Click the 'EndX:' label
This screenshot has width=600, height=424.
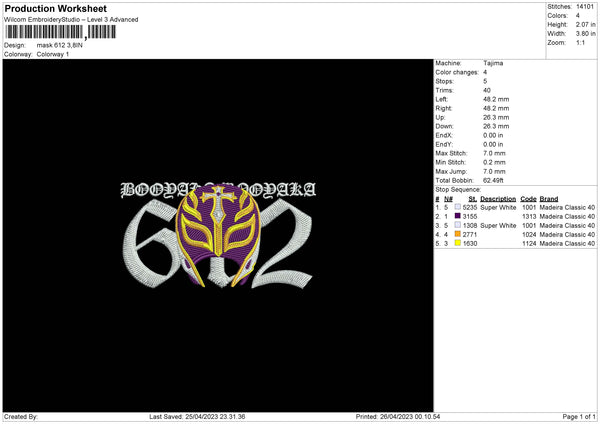coord(444,135)
